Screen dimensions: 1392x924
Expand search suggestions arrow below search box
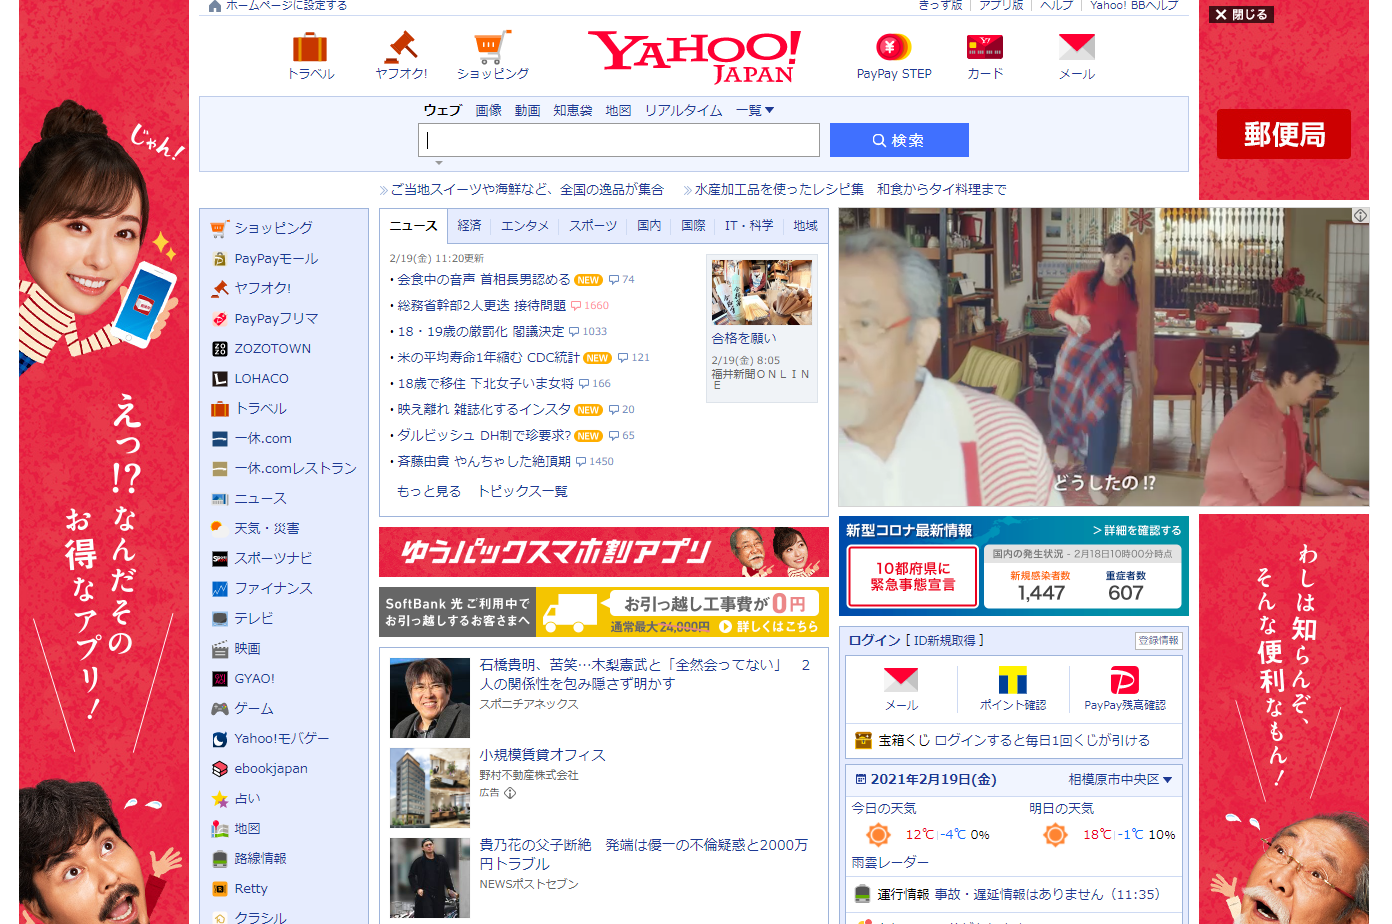click(438, 163)
